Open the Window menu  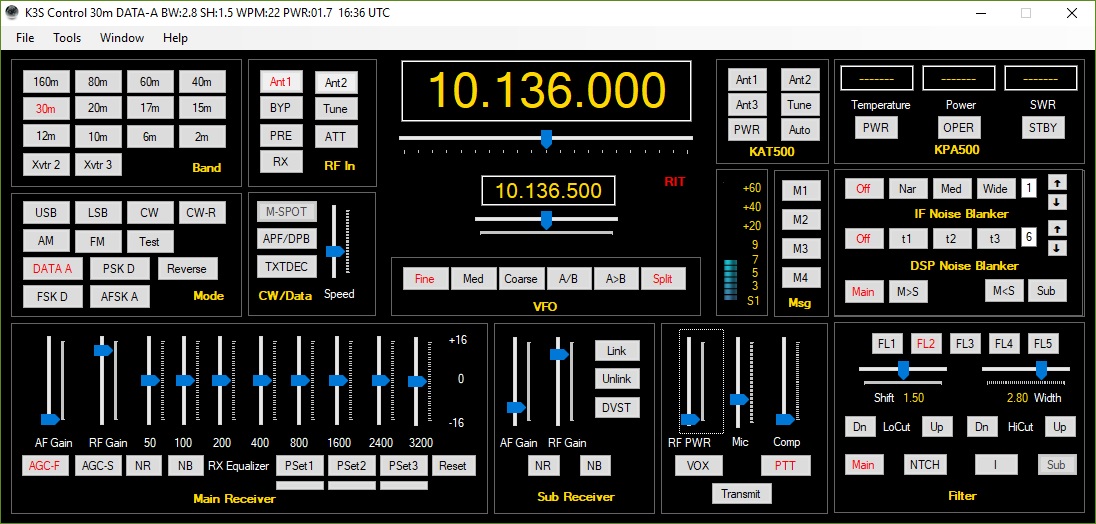[x=122, y=38]
